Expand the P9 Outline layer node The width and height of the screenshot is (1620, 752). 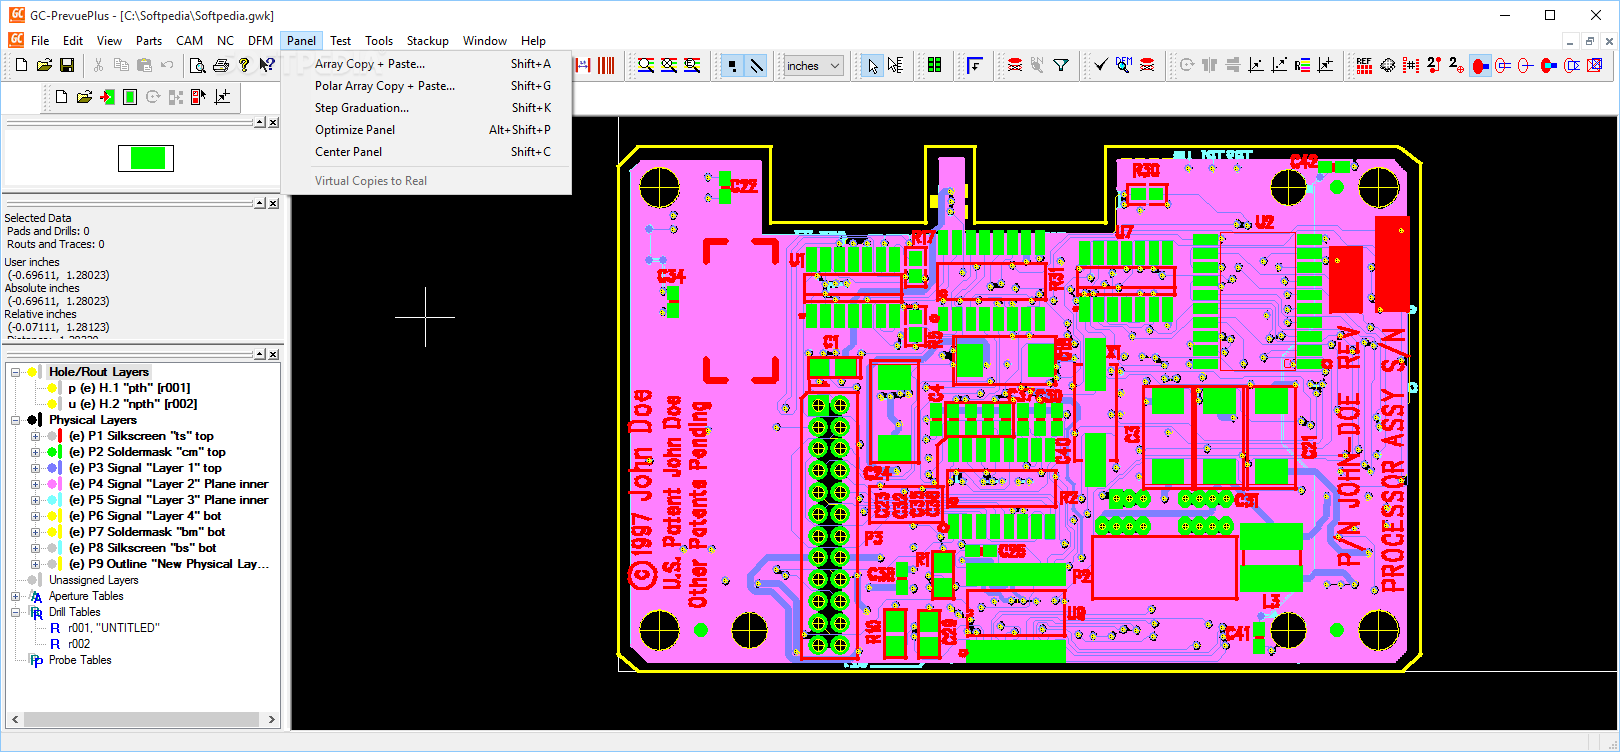[x=35, y=564]
